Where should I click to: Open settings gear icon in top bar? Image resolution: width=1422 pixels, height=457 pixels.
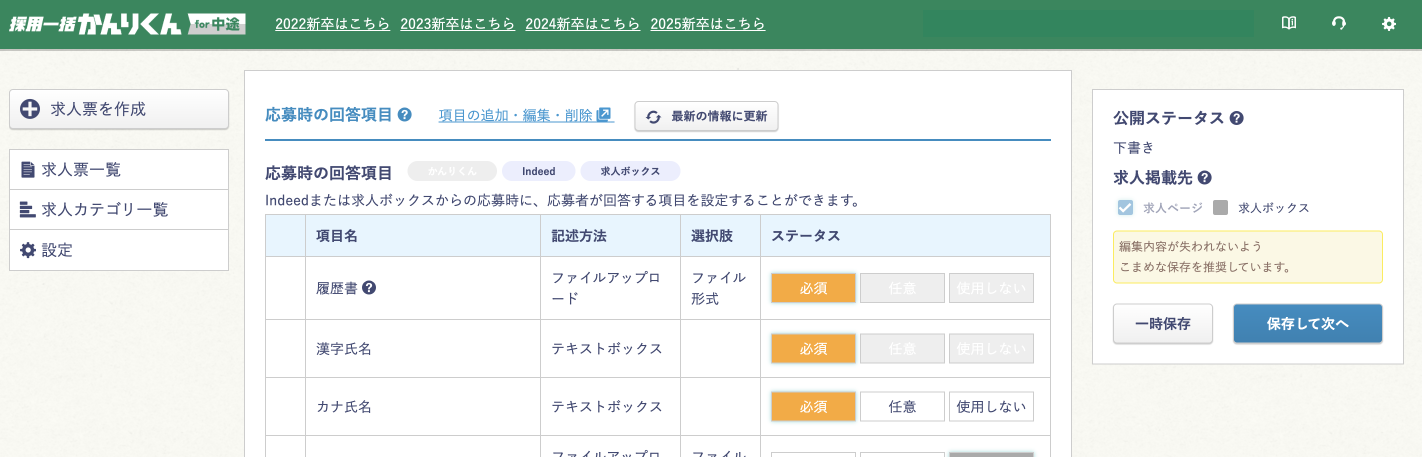pyautogui.click(x=1388, y=24)
